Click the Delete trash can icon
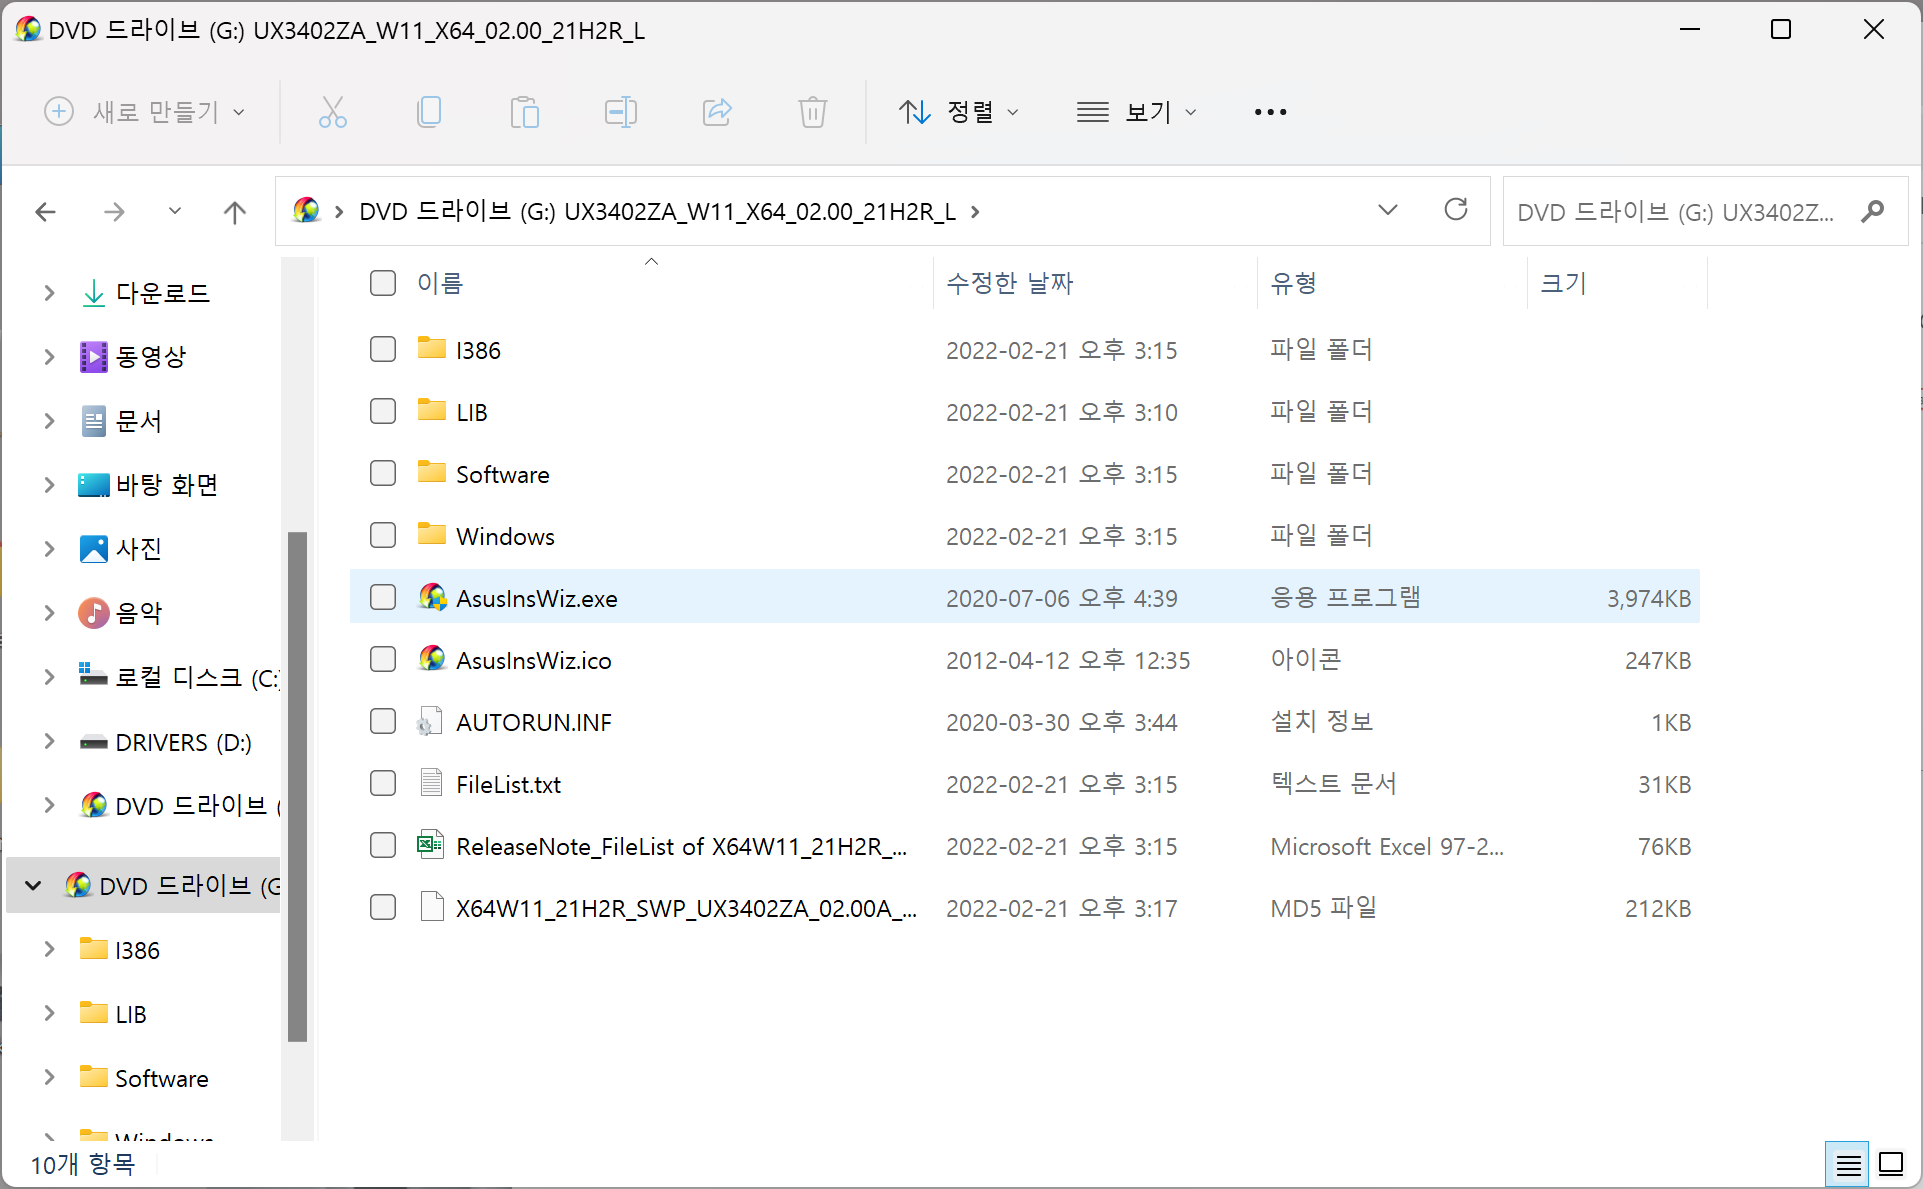This screenshot has width=1923, height=1189. pyautogui.click(x=812, y=112)
